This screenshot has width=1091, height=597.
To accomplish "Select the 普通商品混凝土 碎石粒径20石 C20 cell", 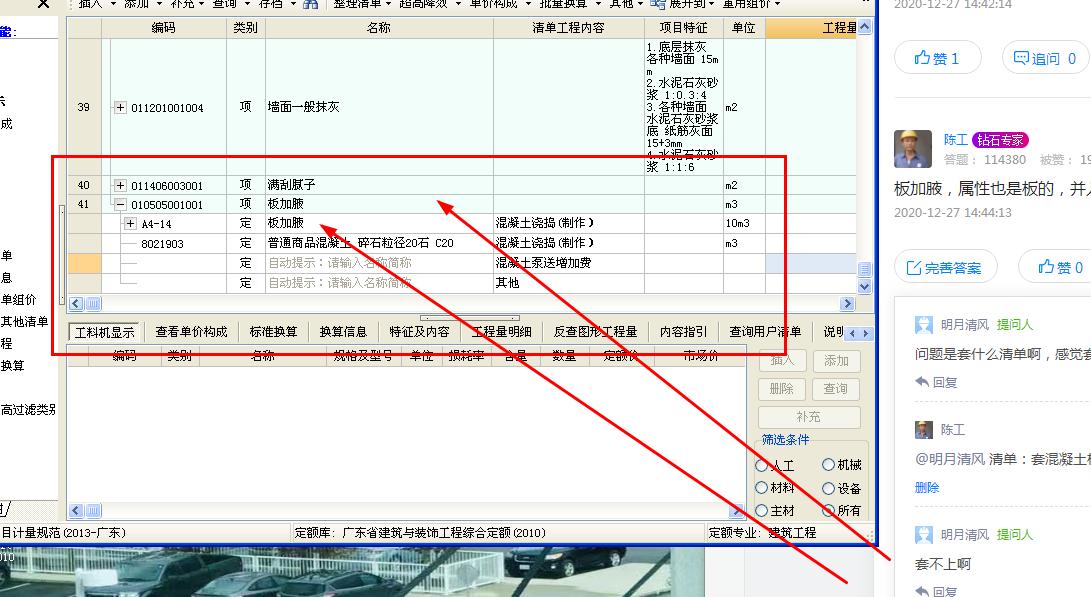I will point(378,244).
